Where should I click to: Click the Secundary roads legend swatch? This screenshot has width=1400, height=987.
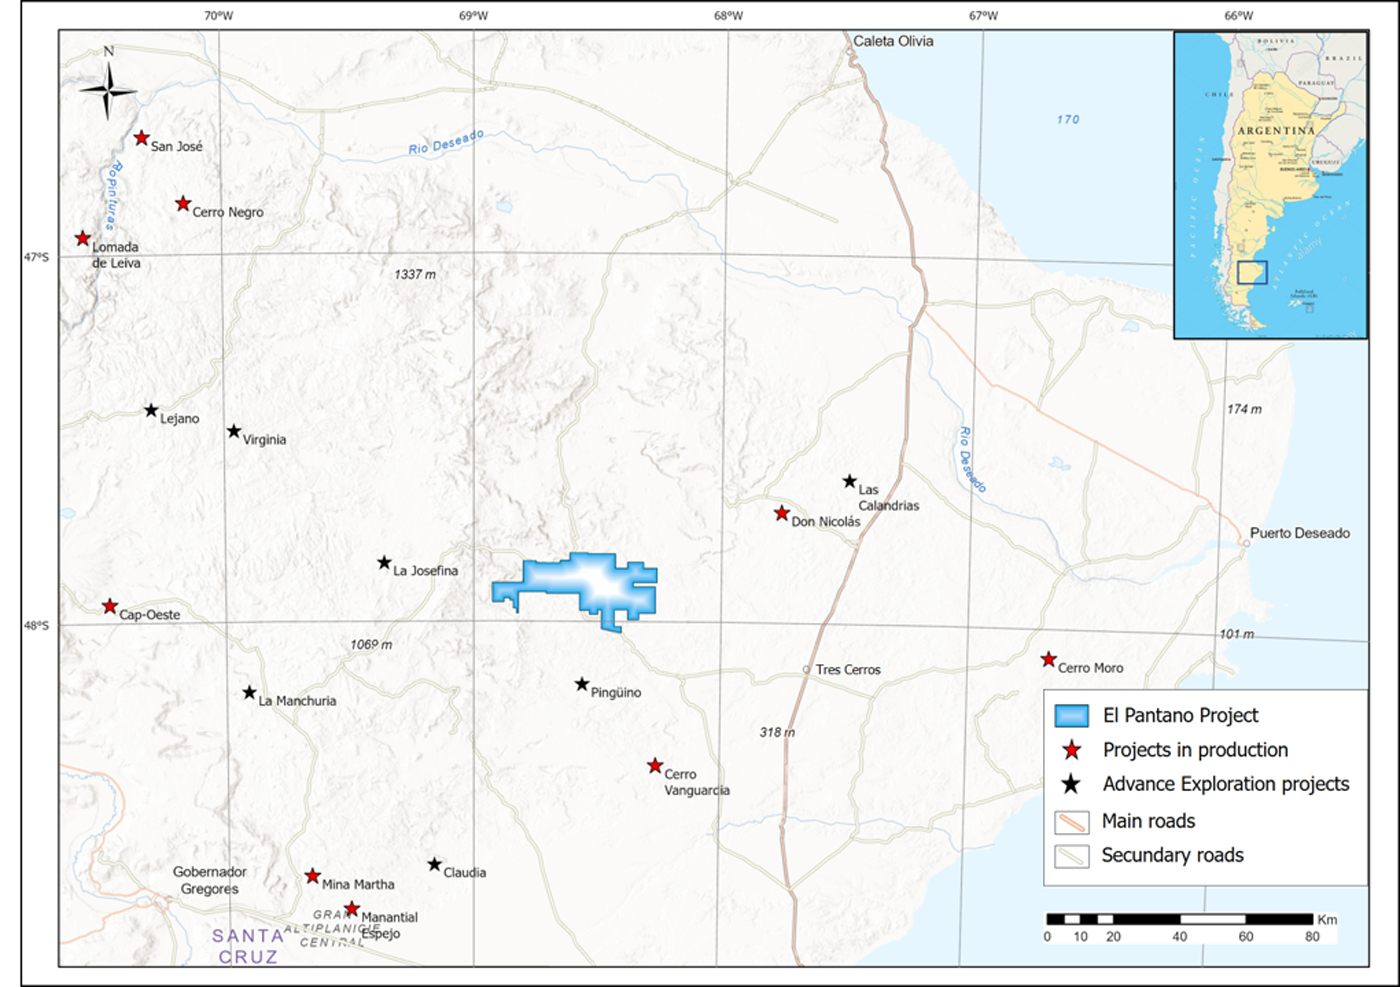click(x=1072, y=856)
